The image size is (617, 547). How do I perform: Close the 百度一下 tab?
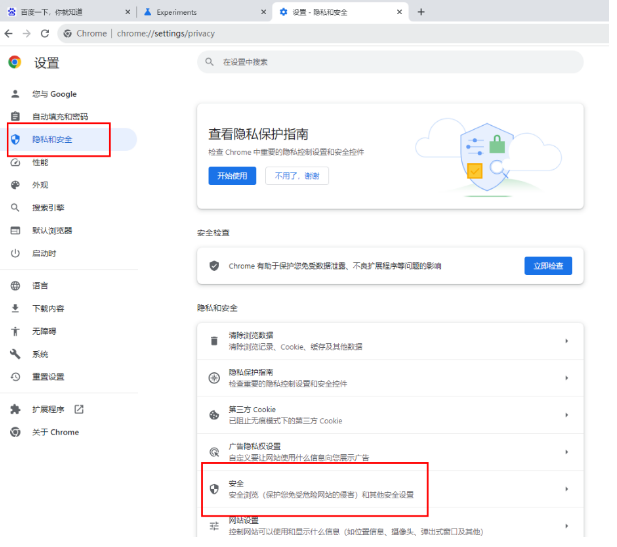(127, 12)
